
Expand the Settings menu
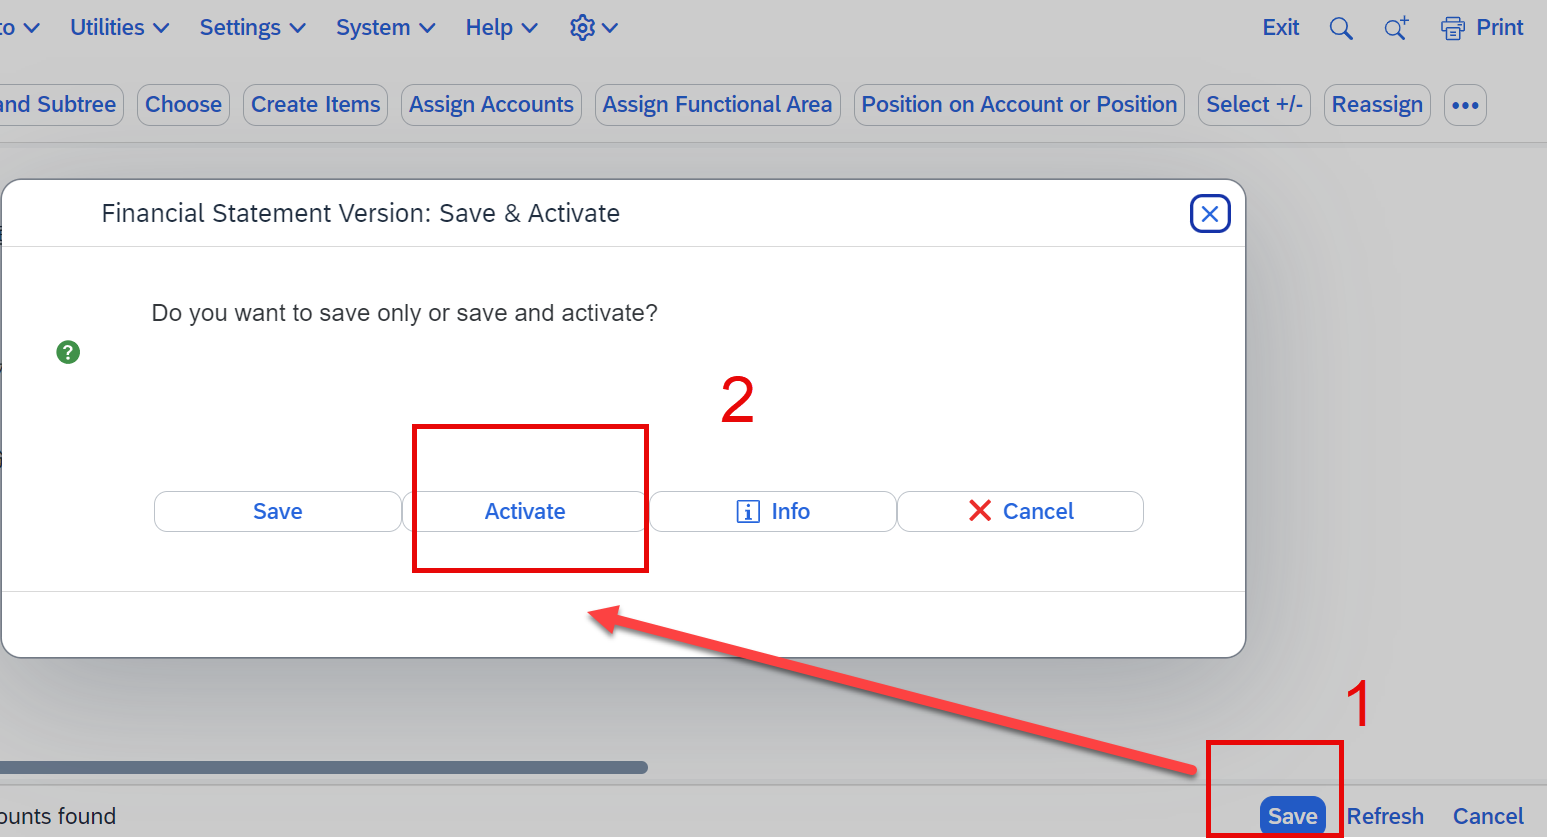coord(252,28)
